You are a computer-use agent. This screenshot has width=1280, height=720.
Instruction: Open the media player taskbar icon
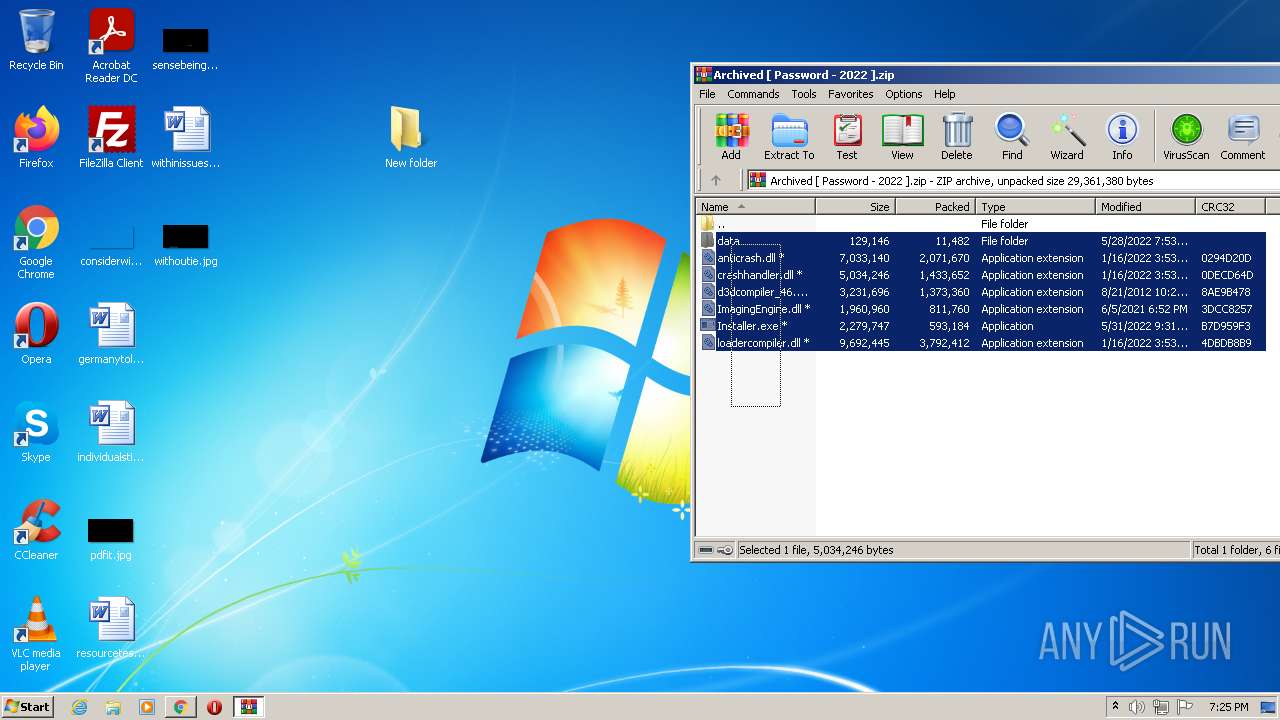(147, 707)
